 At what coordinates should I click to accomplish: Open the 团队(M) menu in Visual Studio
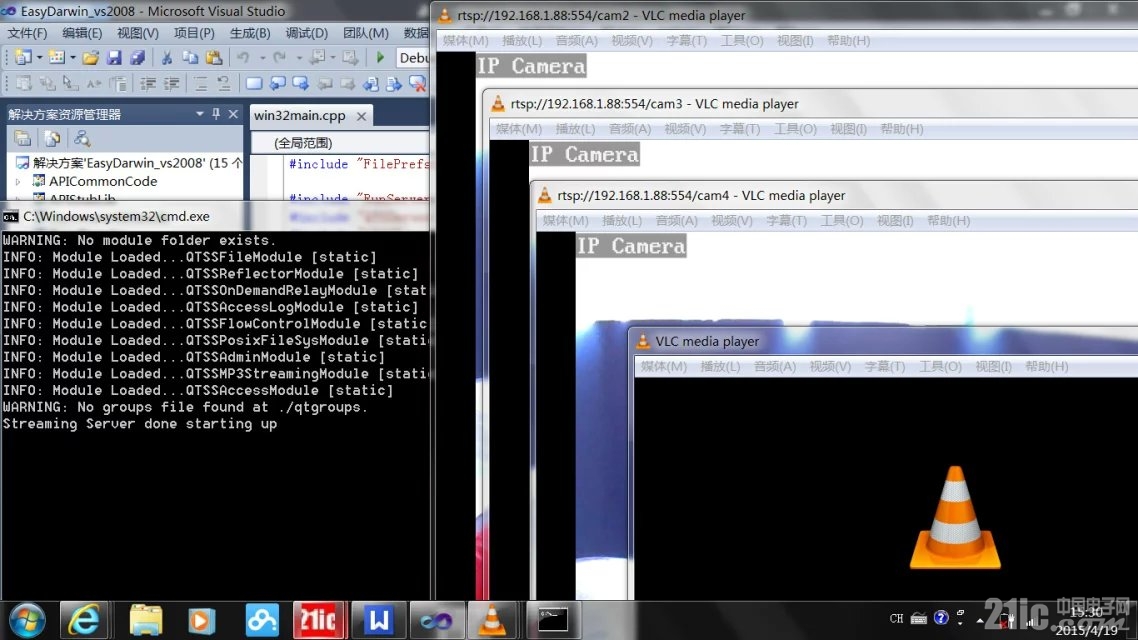click(366, 33)
